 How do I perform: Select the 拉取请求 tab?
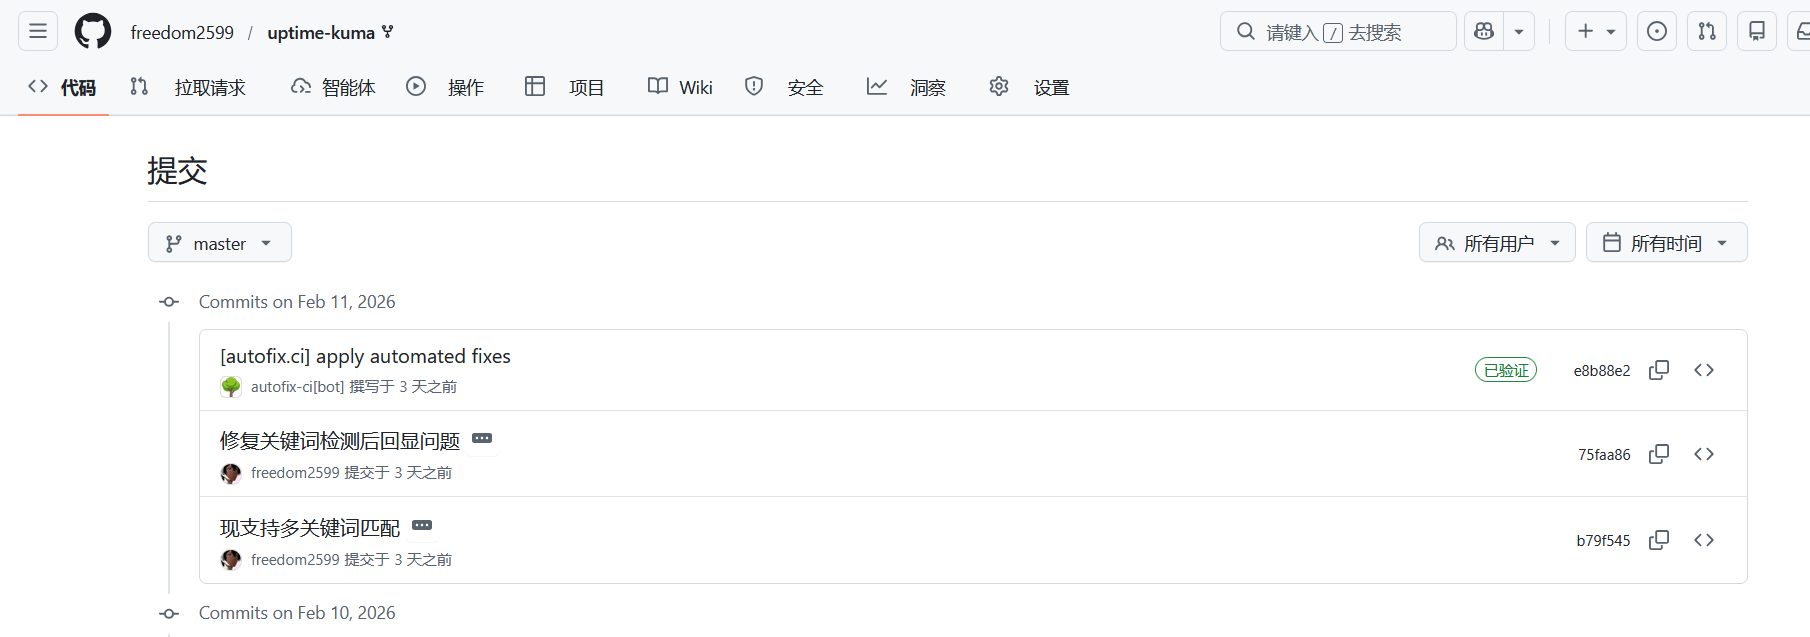tap(188, 87)
